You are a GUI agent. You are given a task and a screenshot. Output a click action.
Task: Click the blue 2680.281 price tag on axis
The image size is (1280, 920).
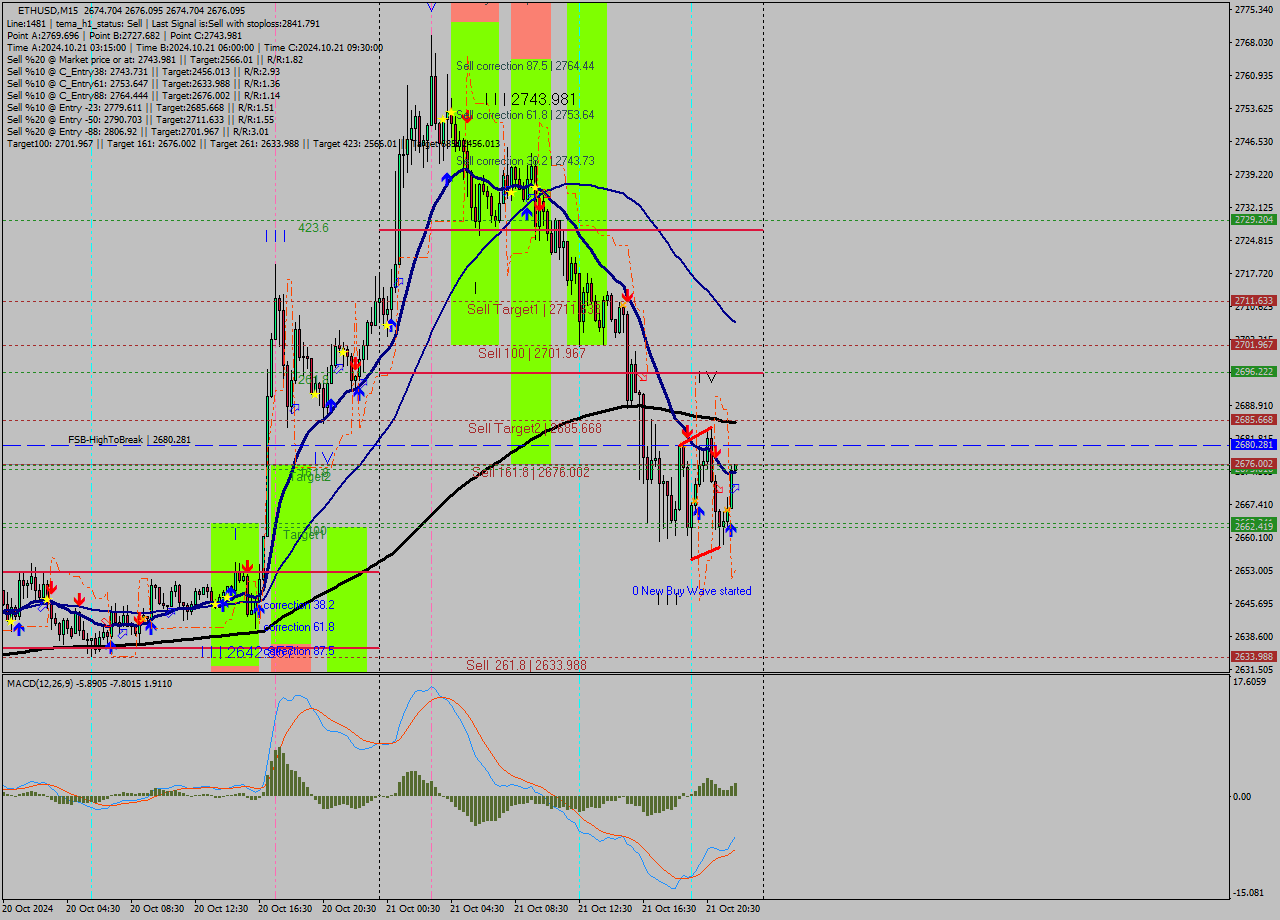tap(1253, 444)
